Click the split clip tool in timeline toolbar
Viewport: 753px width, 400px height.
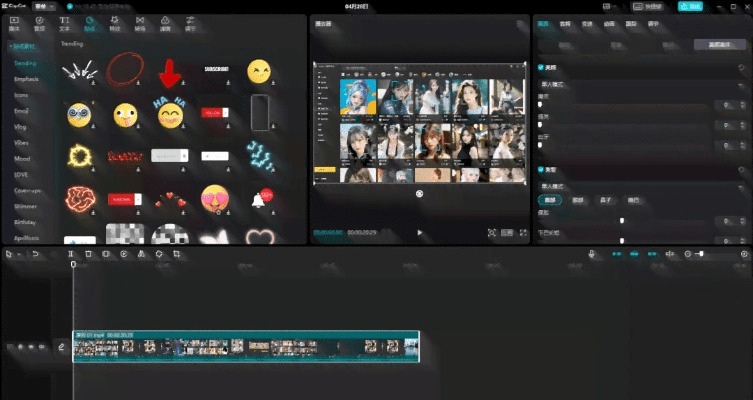pos(71,254)
